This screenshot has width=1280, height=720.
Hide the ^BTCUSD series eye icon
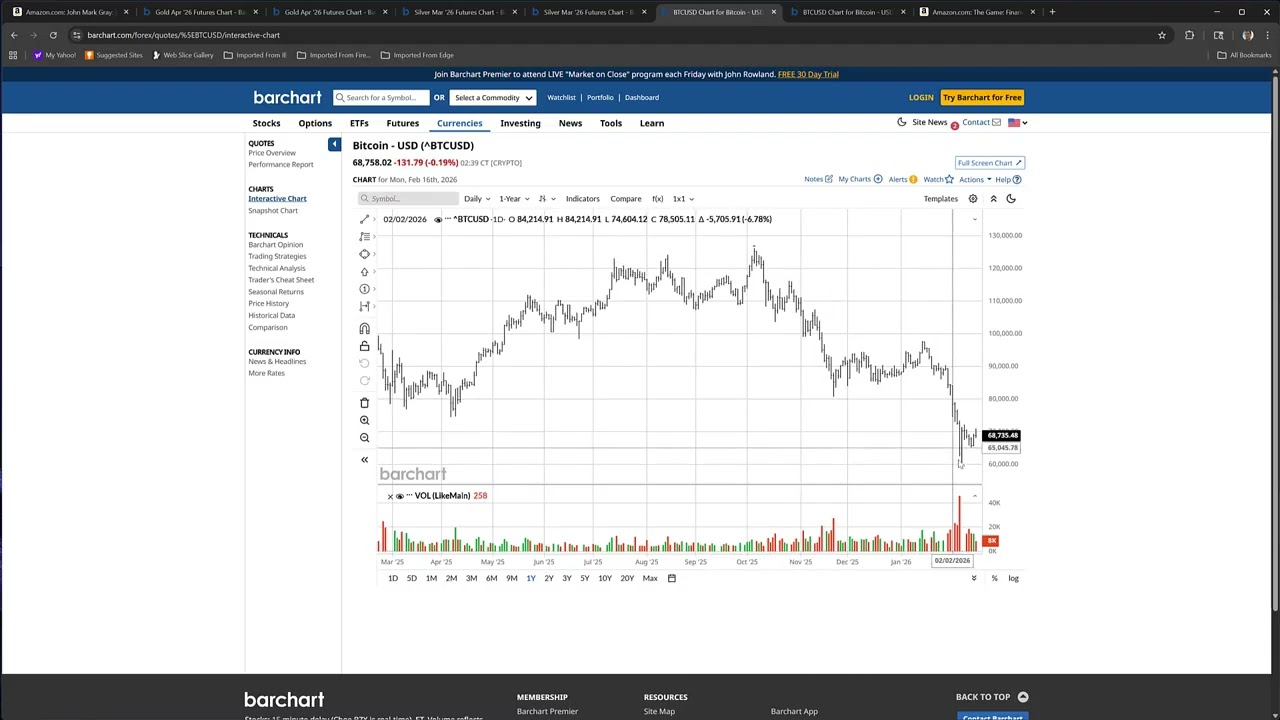click(x=438, y=219)
